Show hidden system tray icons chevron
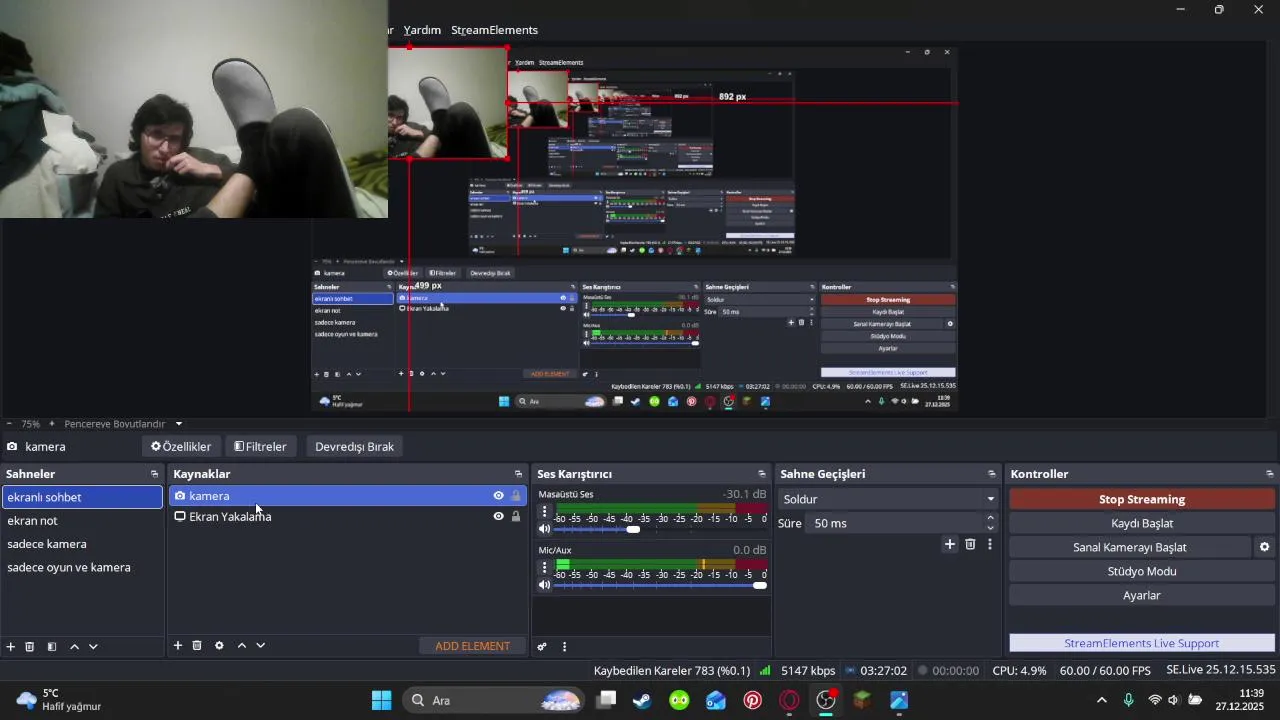This screenshot has height=720, width=1280. pyautogui.click(x=1102, y=700)
